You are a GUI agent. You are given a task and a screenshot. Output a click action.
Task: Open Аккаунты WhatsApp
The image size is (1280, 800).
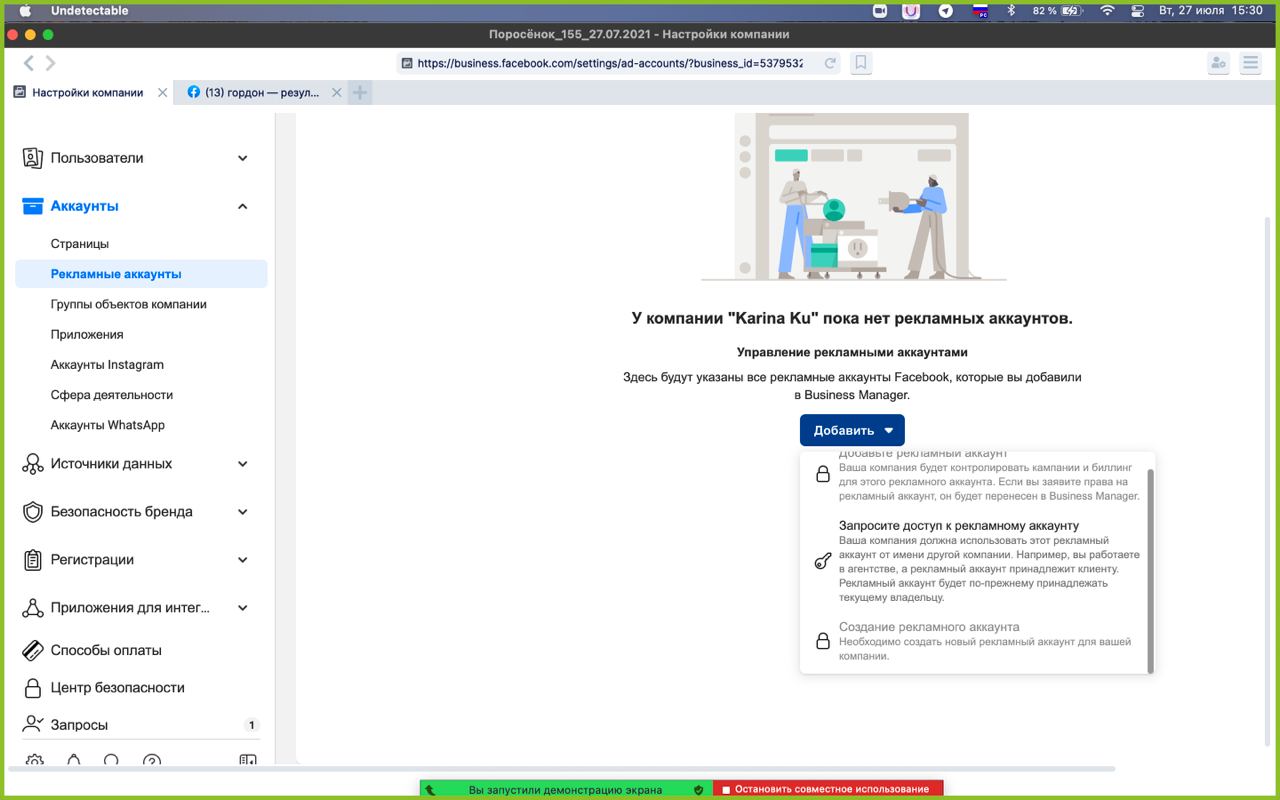108,425
